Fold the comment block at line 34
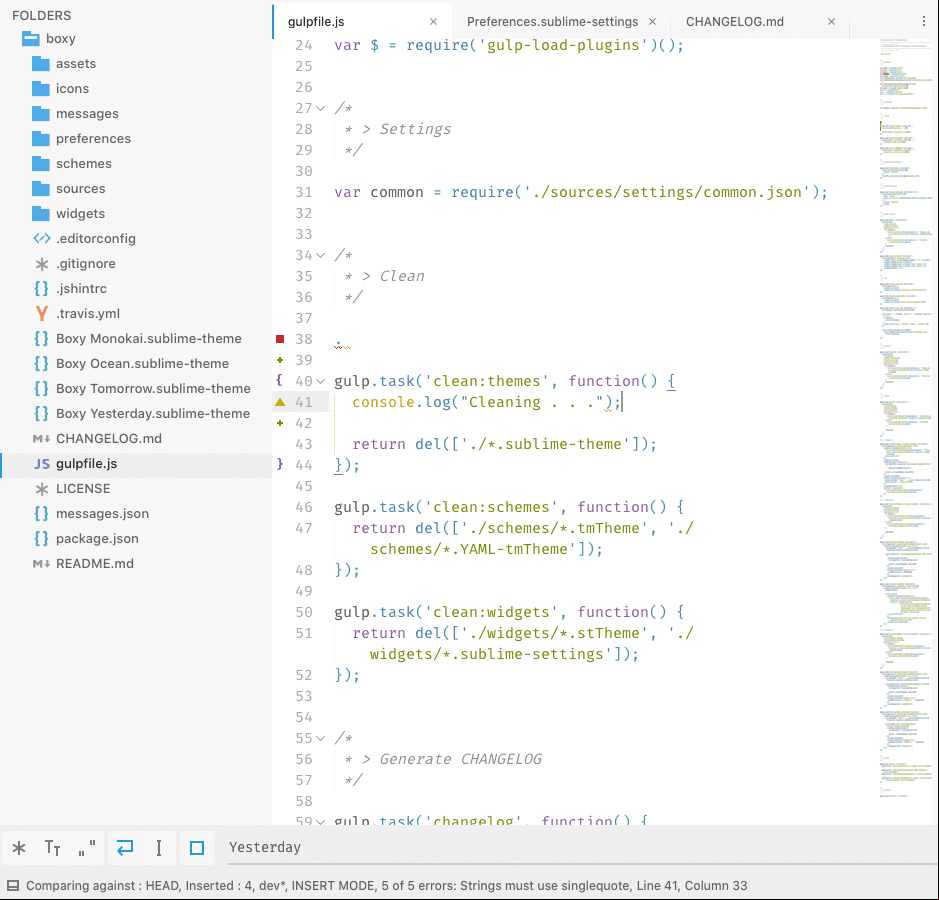The image size is (939, 900). coord(320,256)
